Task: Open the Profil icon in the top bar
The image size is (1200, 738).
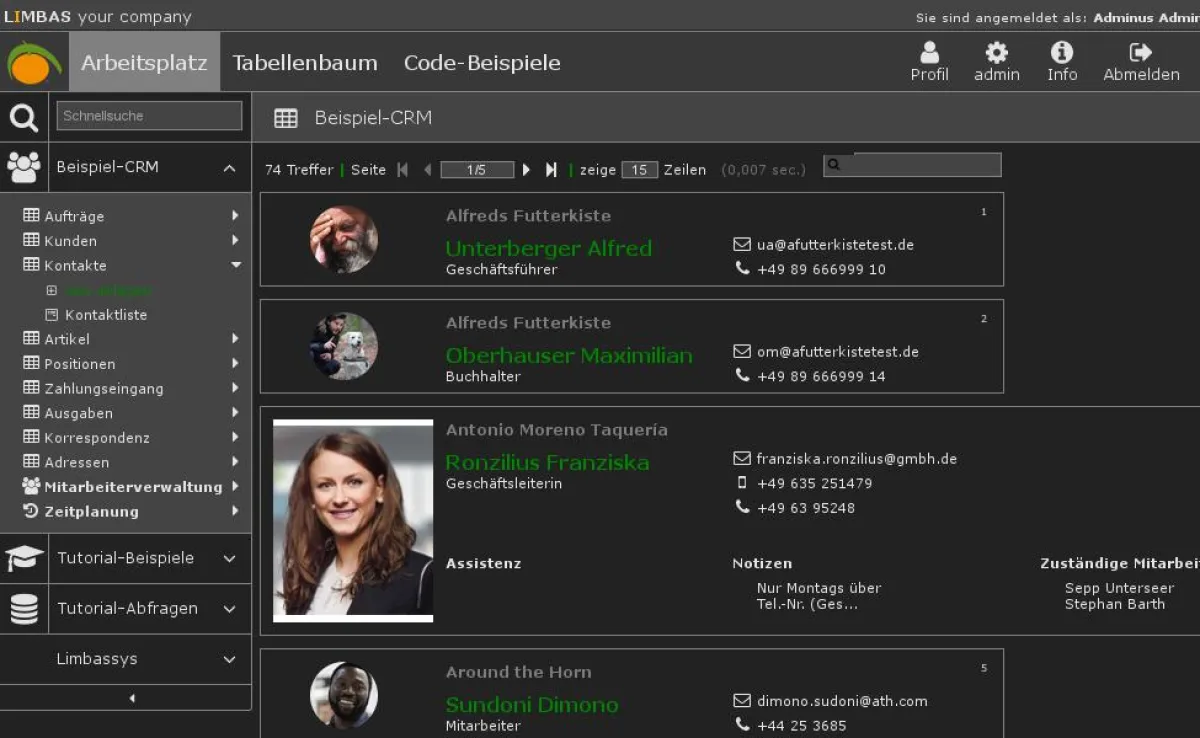Action: click(x=929, y=55)
